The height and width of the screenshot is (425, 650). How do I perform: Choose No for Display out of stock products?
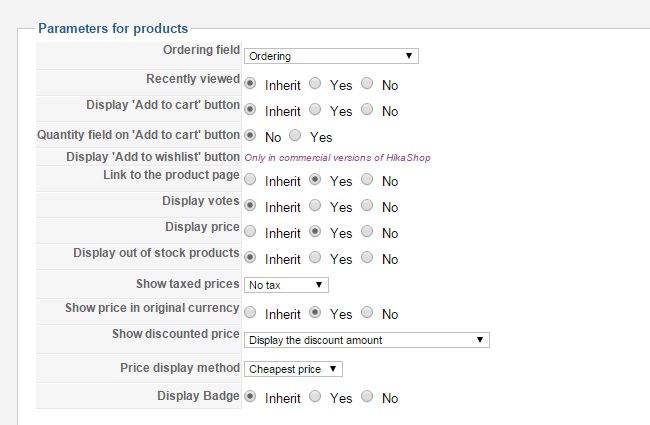(x=367, y=259)
